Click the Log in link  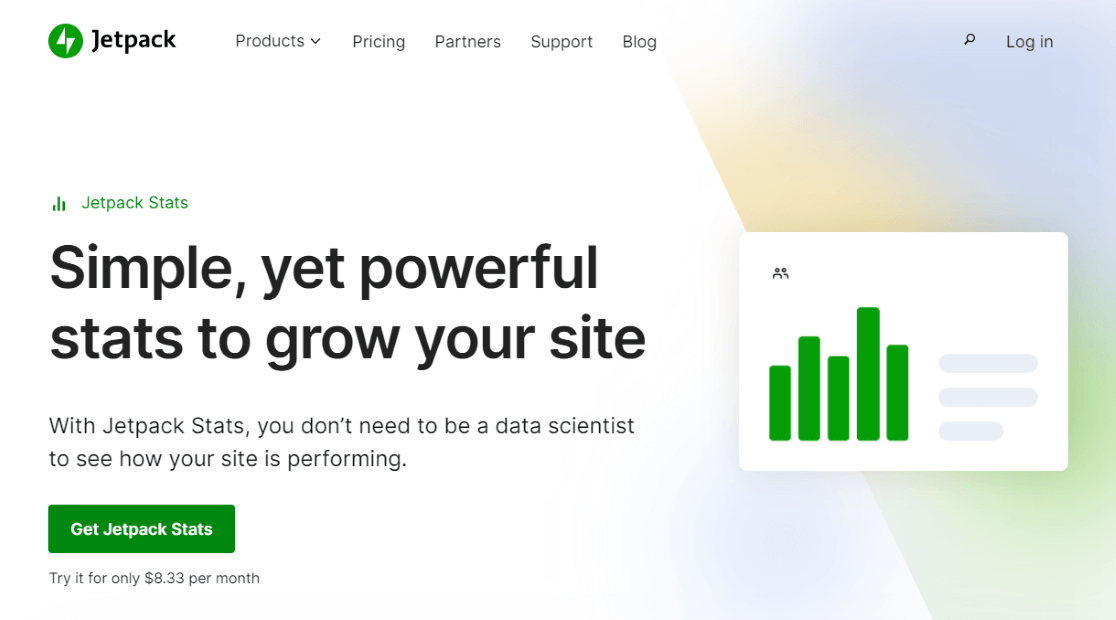pos(1029,42)
